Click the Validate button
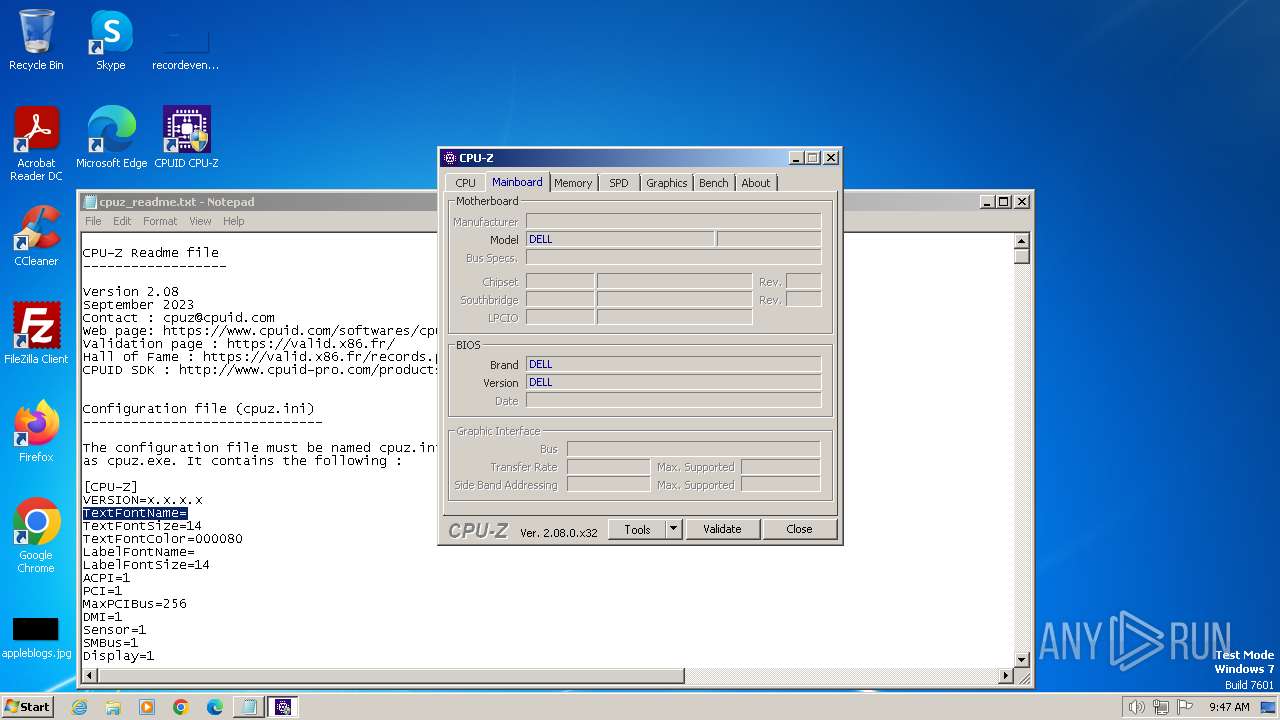Image resolution: width=1280 pixels, height=720 pixels. pos(722,530)
